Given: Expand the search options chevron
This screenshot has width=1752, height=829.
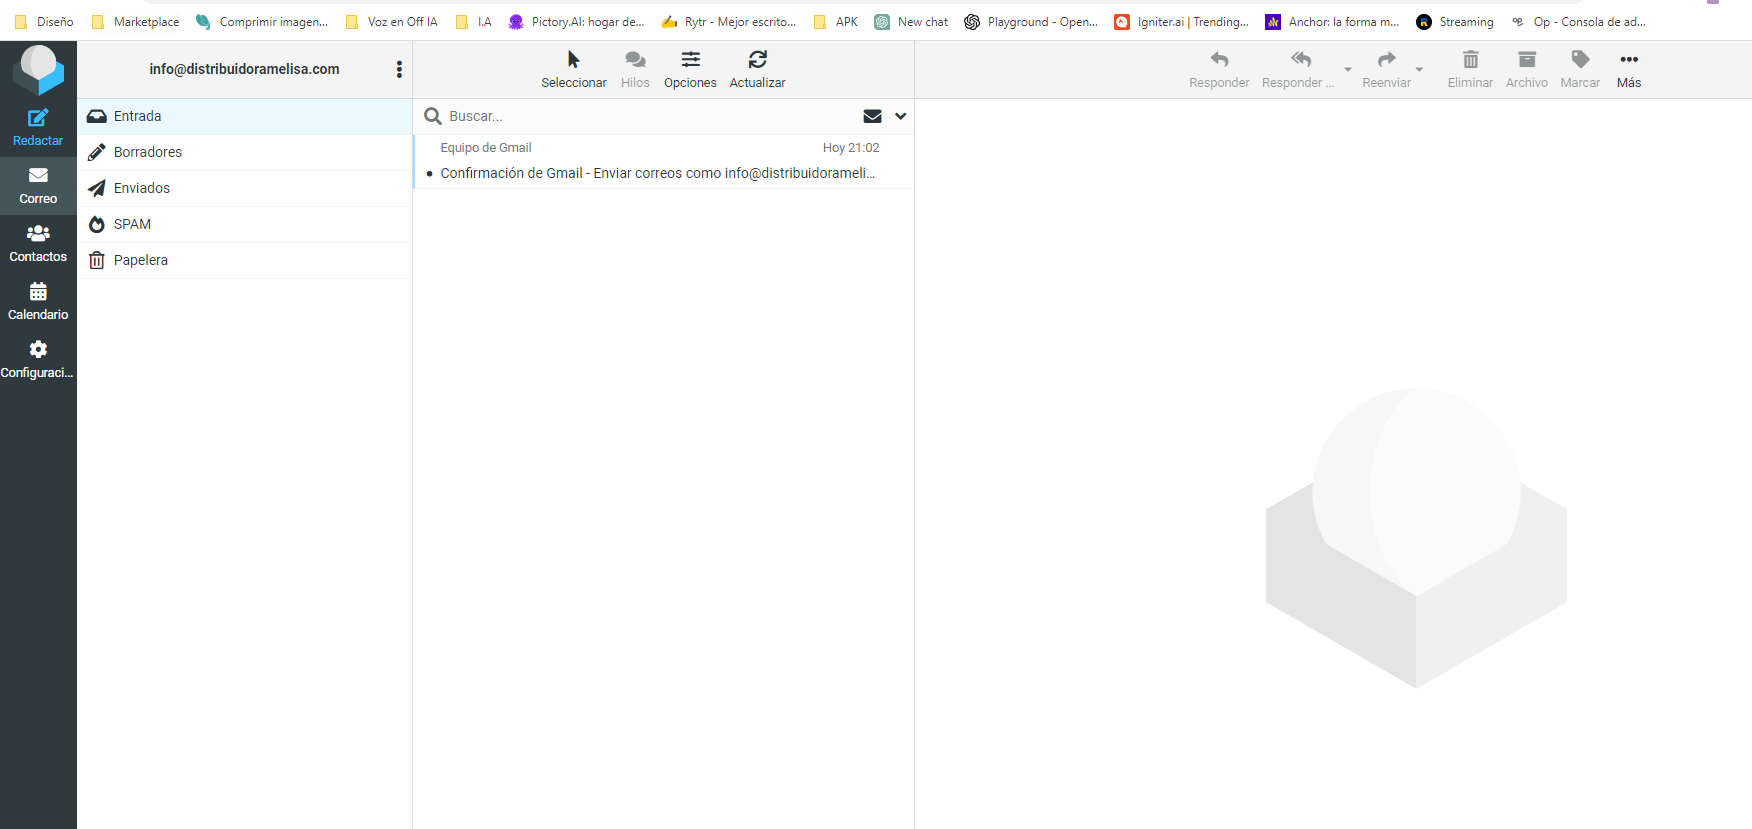Looking at the screenshot, I should (x=901, y=116).
